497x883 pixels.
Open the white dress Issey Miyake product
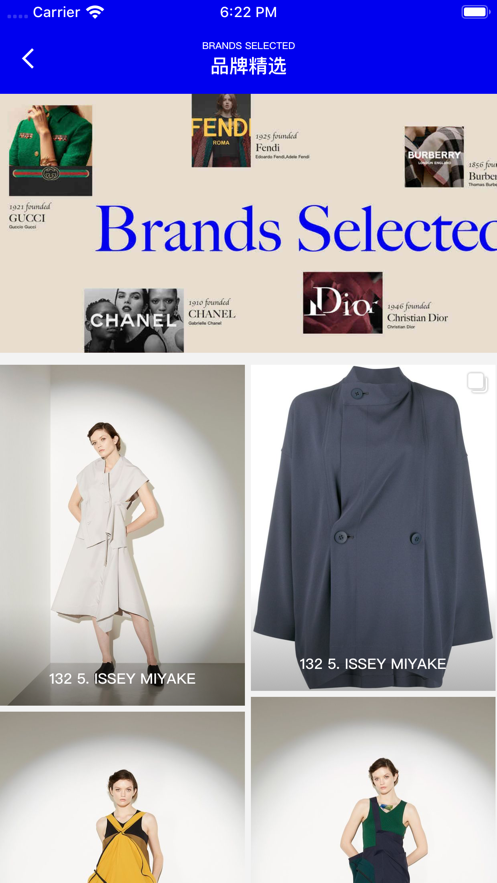122,535
